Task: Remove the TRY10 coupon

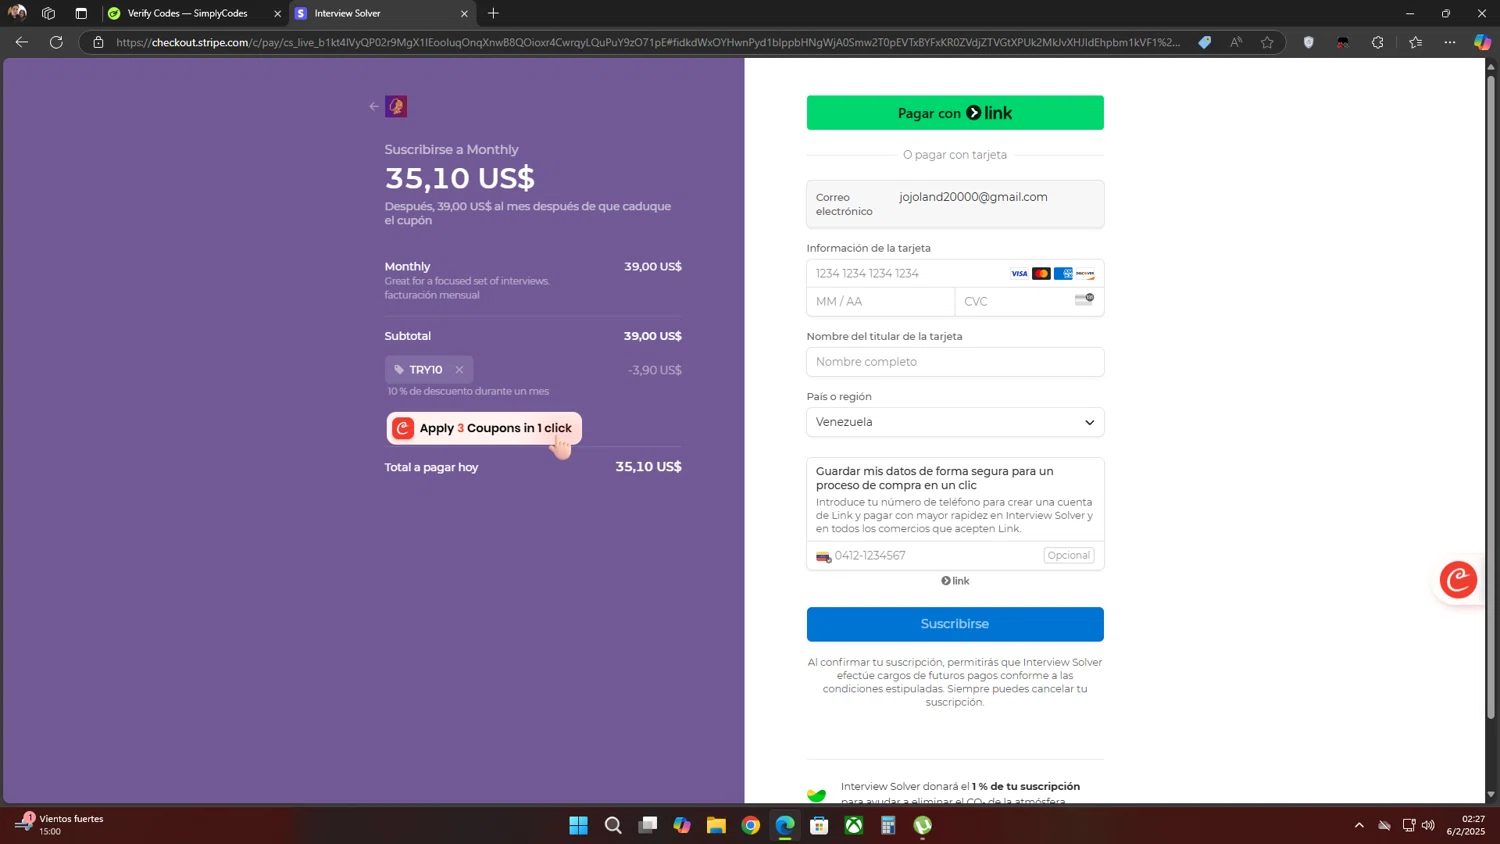Action: click(x=459, y=370)
